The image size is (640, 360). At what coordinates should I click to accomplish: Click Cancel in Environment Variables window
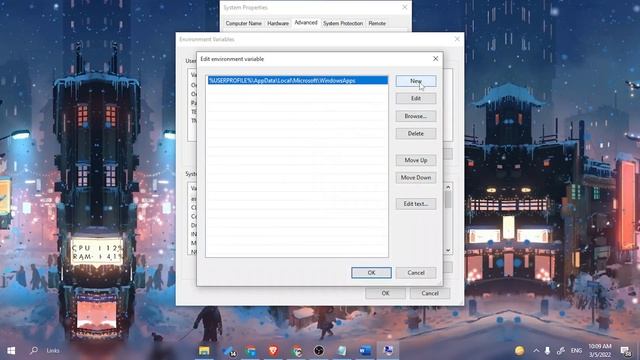coord(430,293)
